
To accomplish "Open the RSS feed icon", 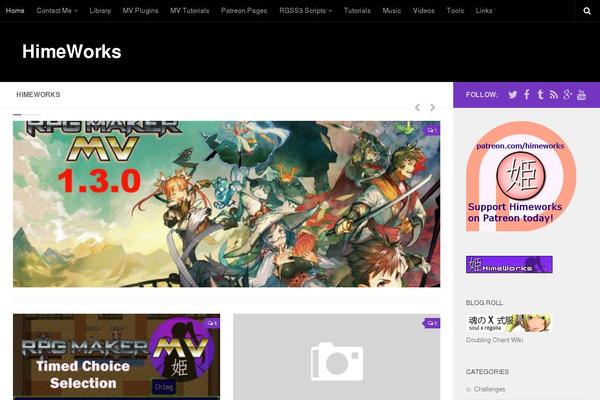I will pos(554,95).
